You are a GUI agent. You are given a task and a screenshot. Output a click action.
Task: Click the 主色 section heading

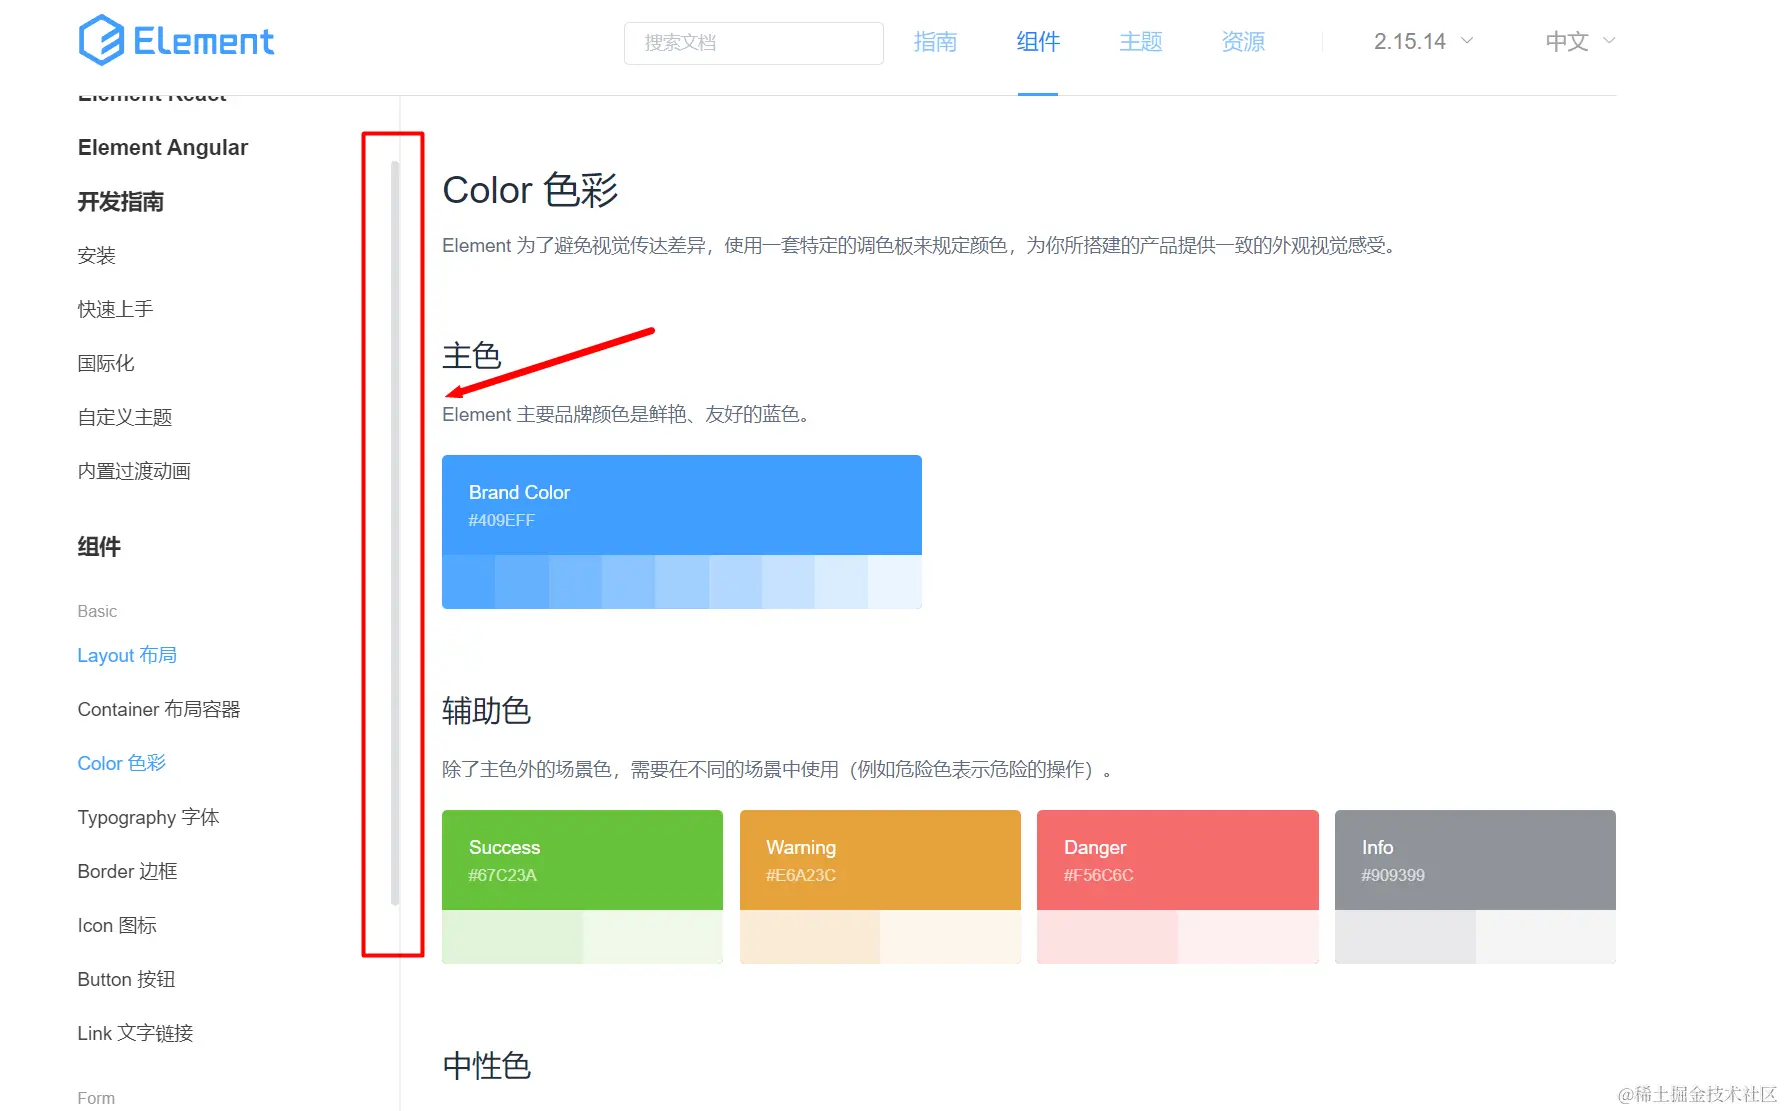(x=472, y=356)
